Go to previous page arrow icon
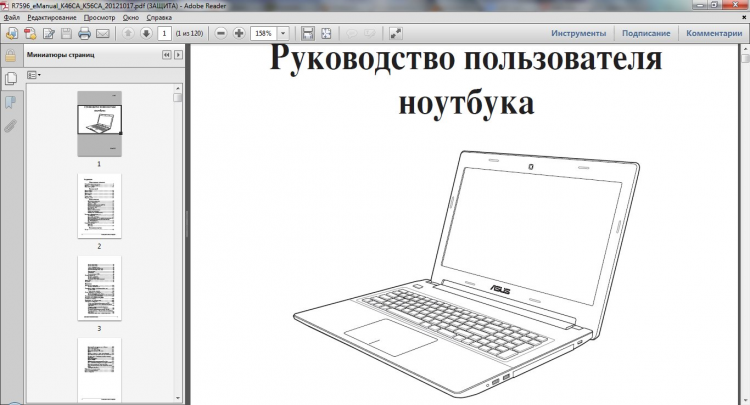 [x=128, y=33]
